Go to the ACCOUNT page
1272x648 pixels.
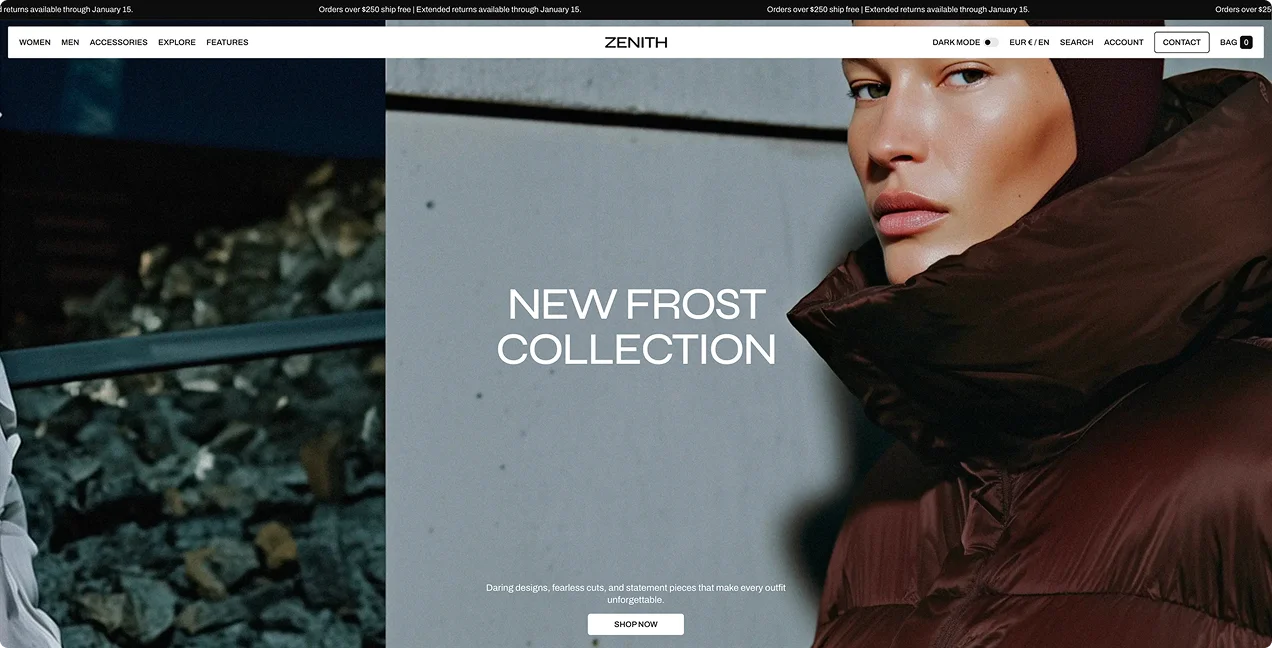click(1124, 42)
